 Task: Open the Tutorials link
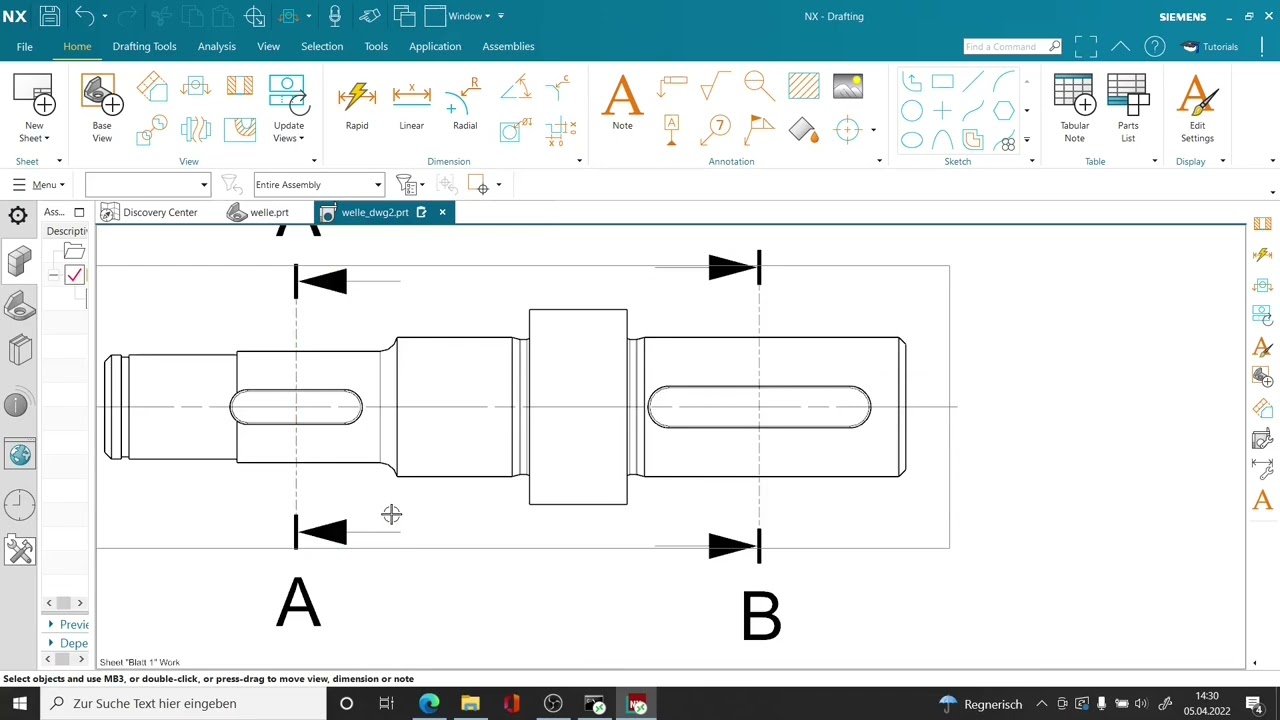1211,47
